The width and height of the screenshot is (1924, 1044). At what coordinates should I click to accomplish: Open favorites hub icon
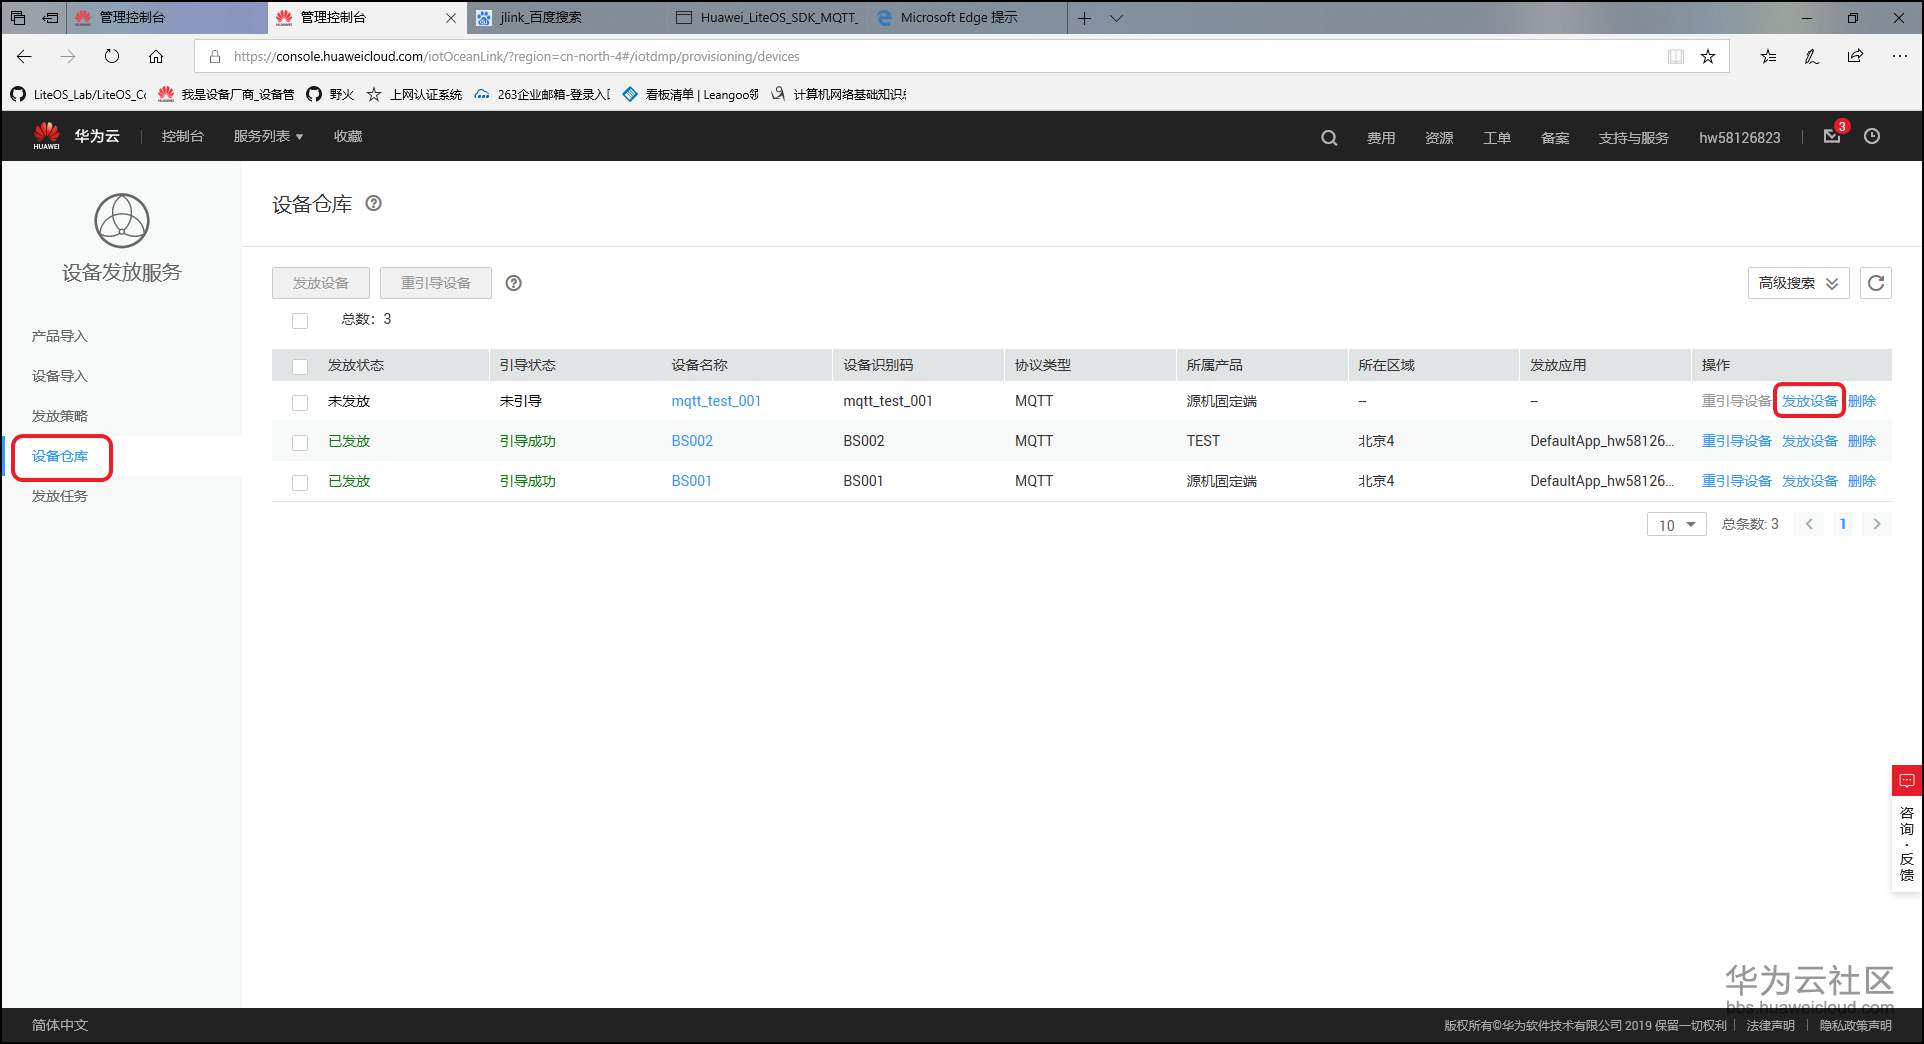[1768, 56]
